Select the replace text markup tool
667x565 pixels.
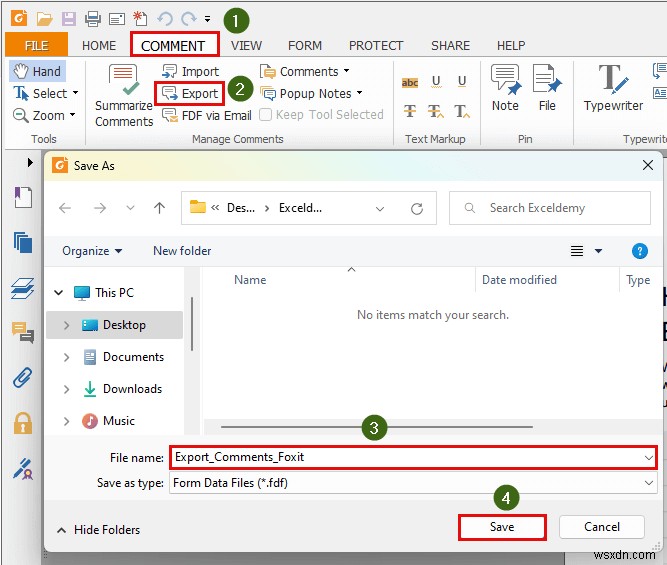pyautogui.click(x=436, y=111)
